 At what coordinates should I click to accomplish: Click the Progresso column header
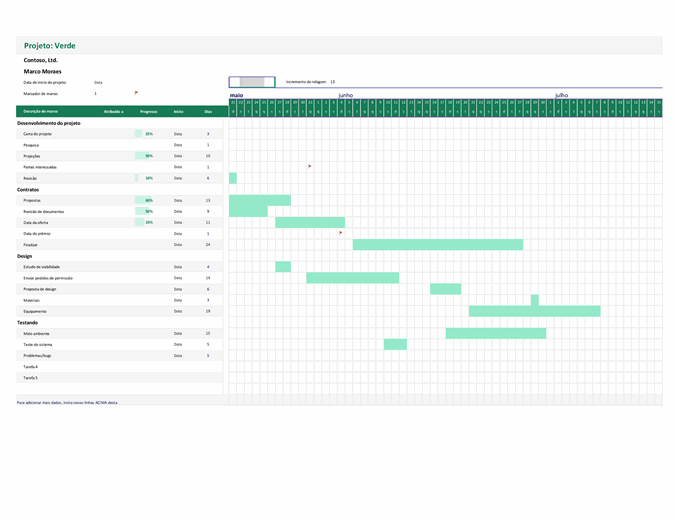(149, 111)
